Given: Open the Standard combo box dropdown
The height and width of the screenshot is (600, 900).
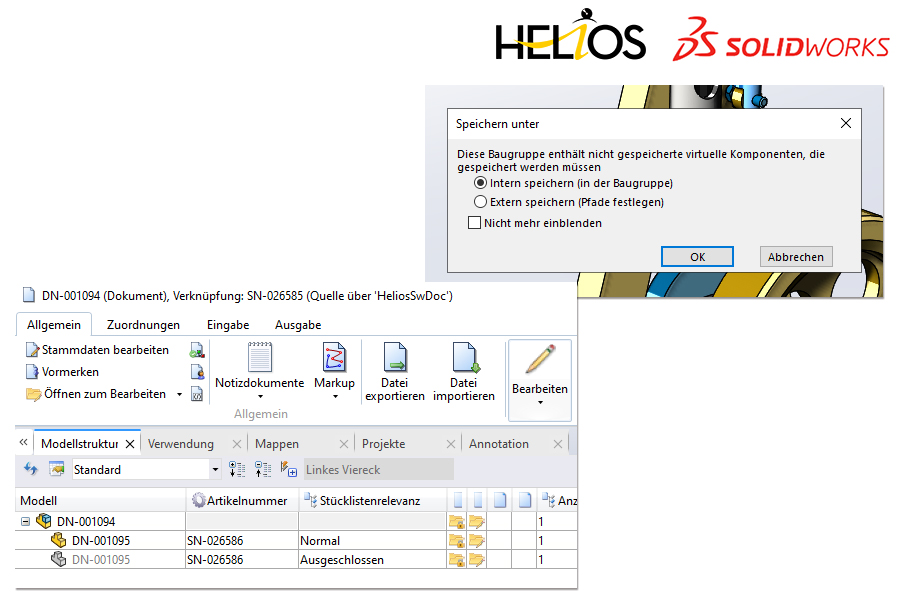Looking at the screenshot, I should 215,470.
